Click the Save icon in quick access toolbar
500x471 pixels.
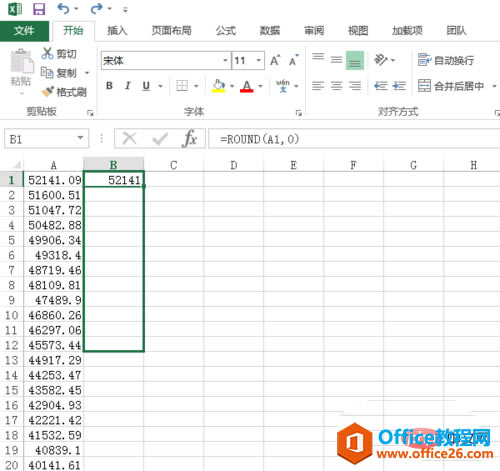coord(39,9)
